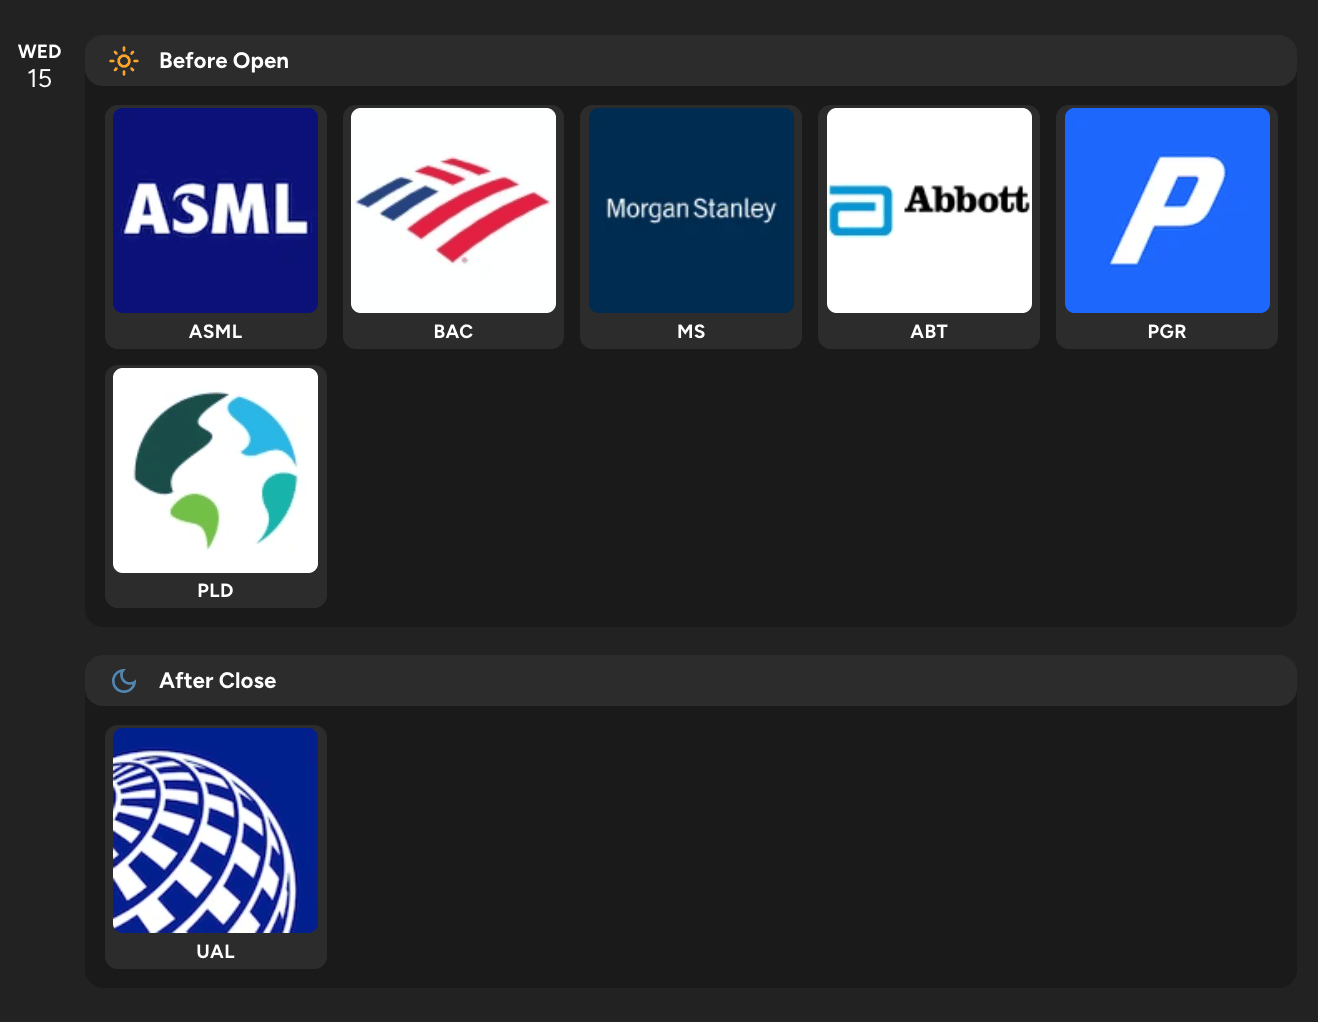Click the Before Open section header

[691, 61]
